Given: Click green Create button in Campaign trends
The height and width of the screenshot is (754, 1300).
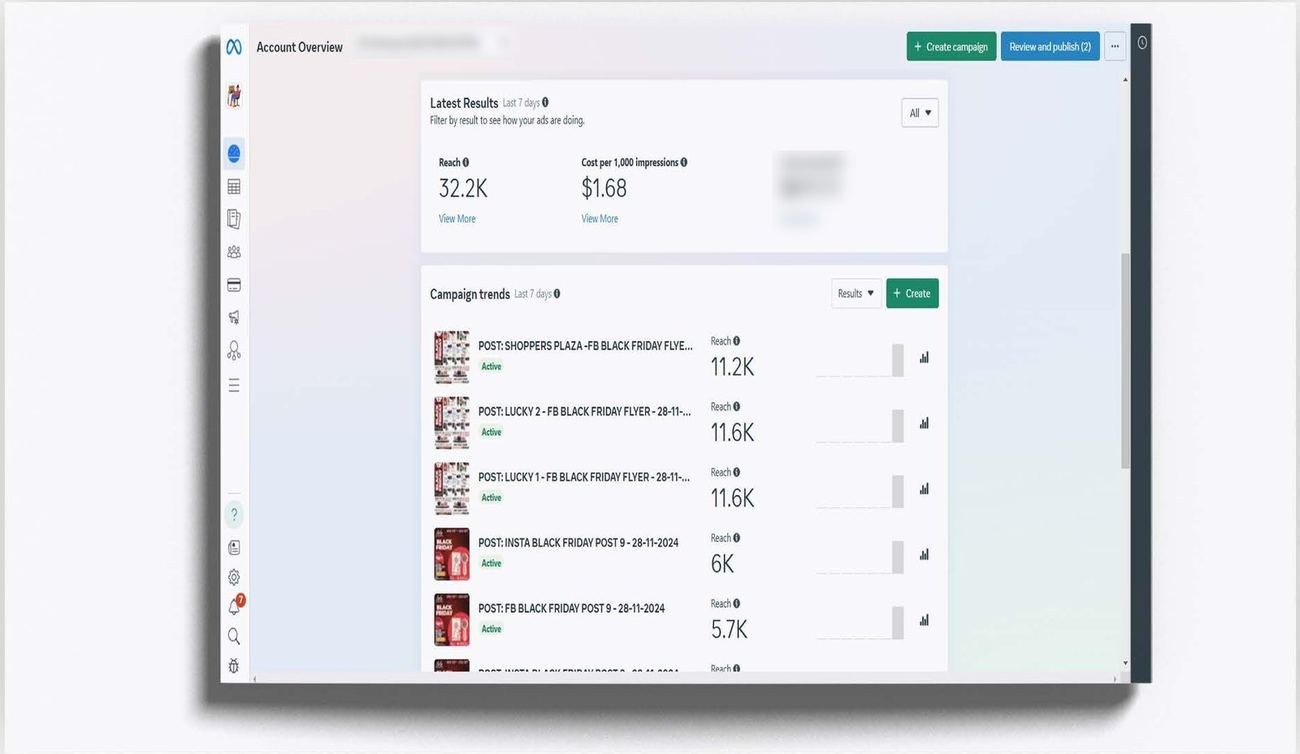Looking at the screenshot, I should 912,293.
